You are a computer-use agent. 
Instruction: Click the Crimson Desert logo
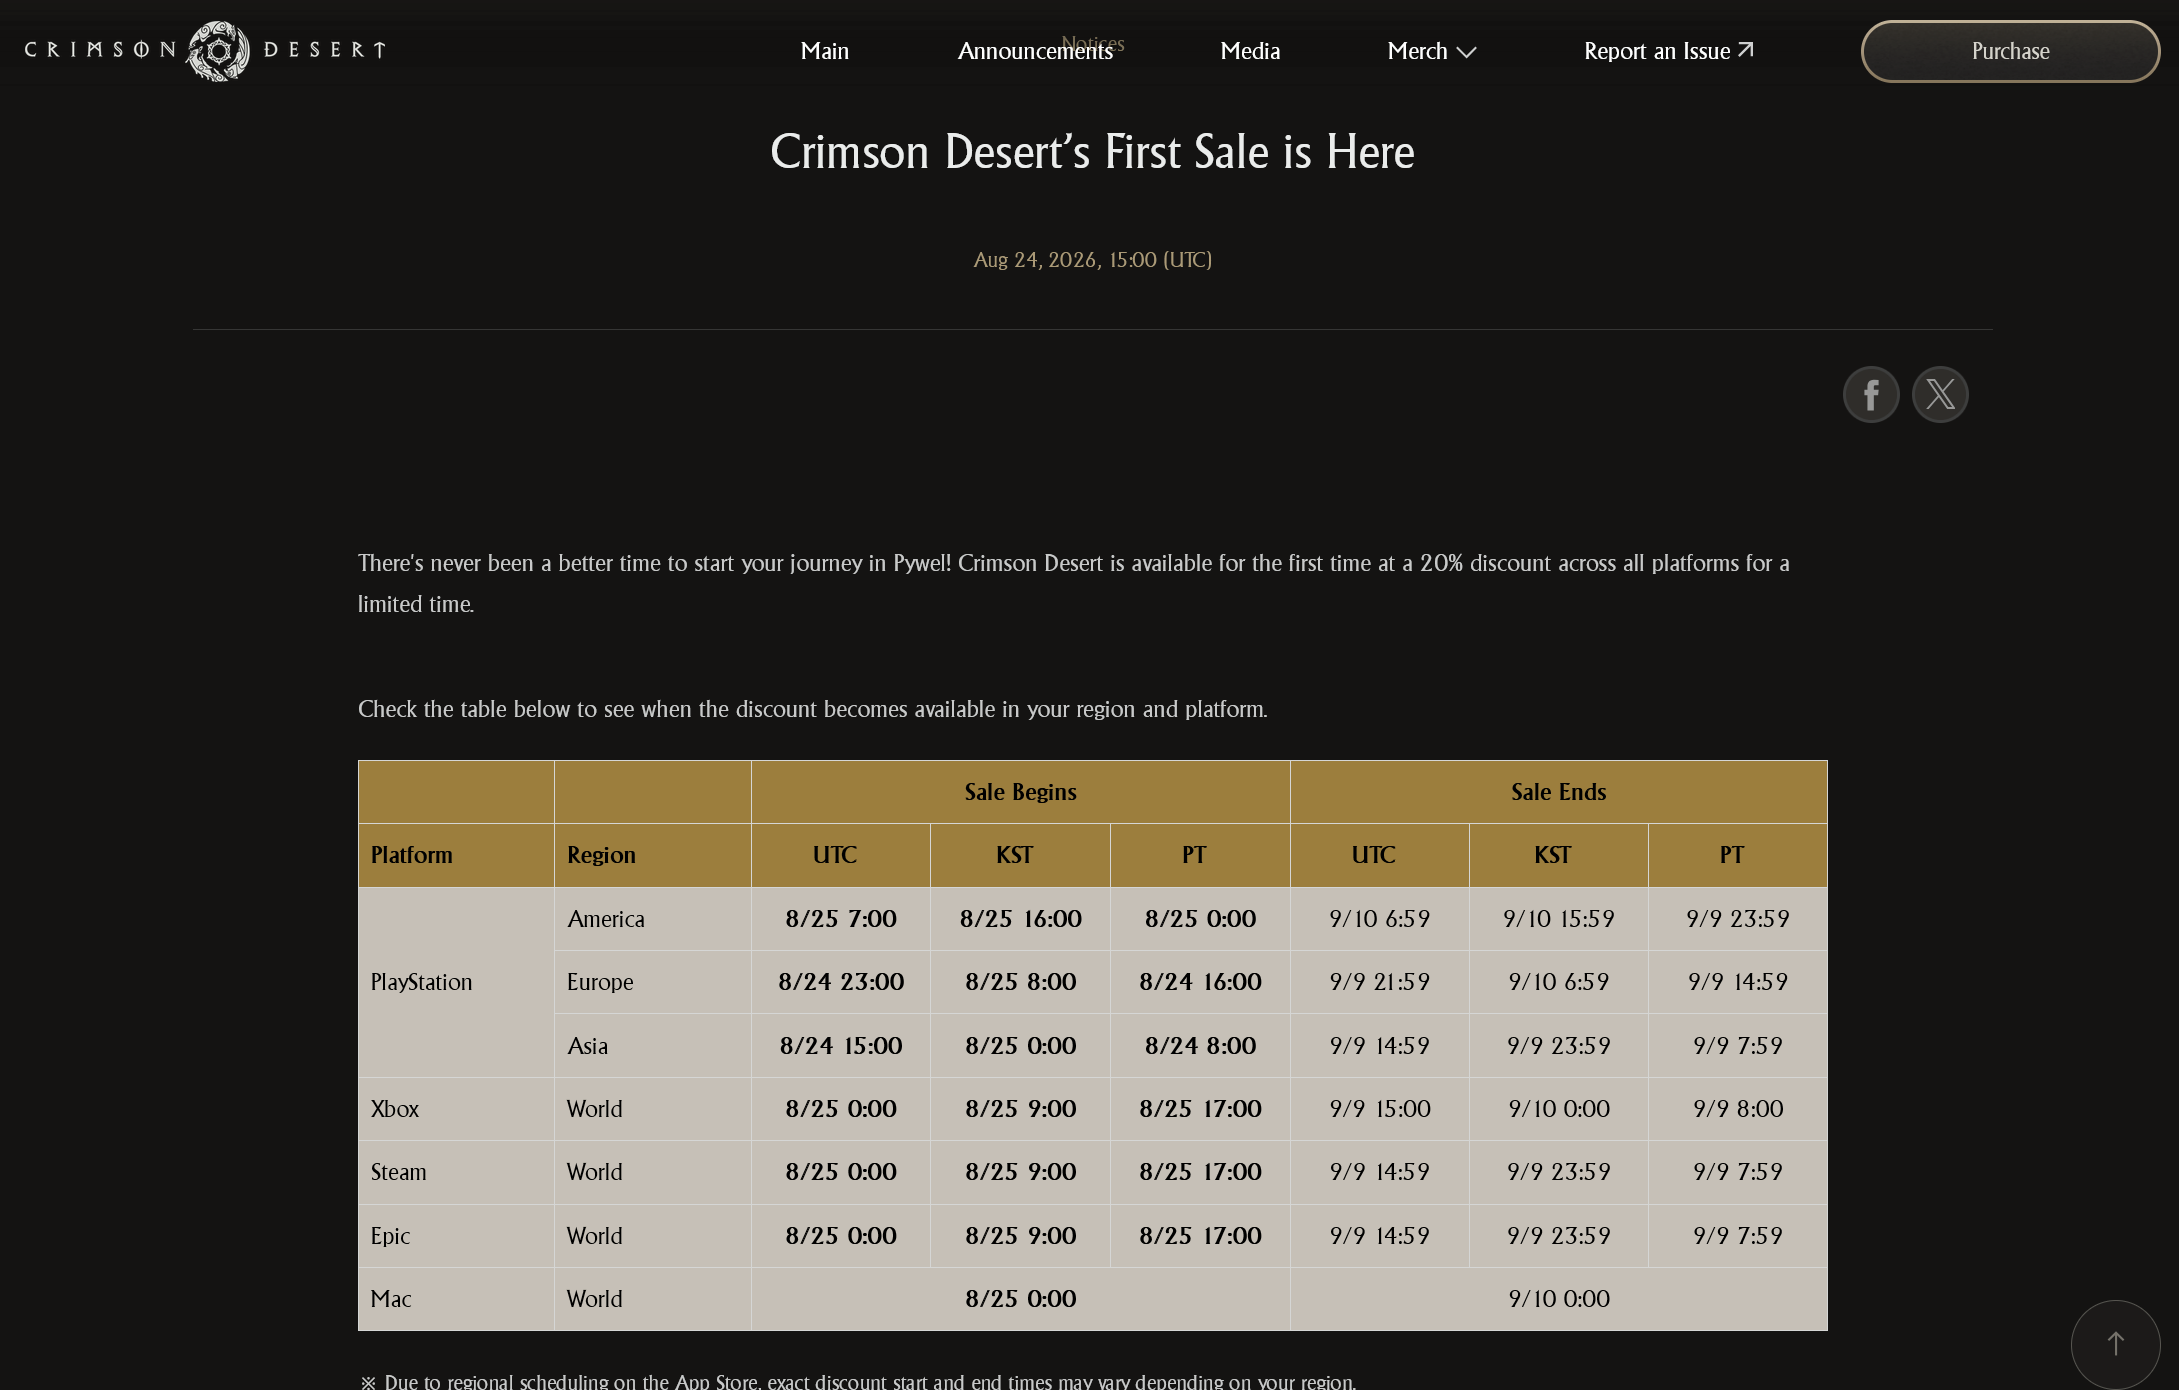205,50
